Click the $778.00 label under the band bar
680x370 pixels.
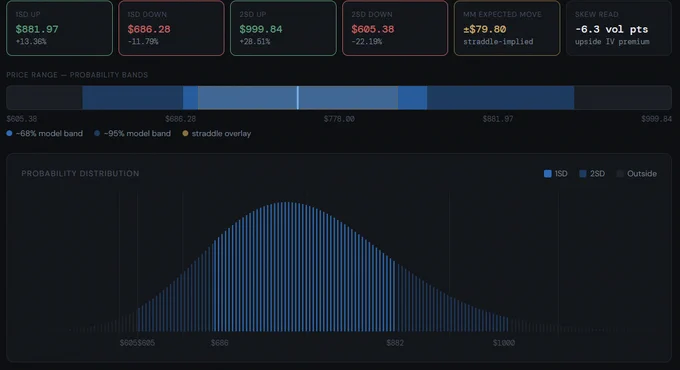pos(339,119)
